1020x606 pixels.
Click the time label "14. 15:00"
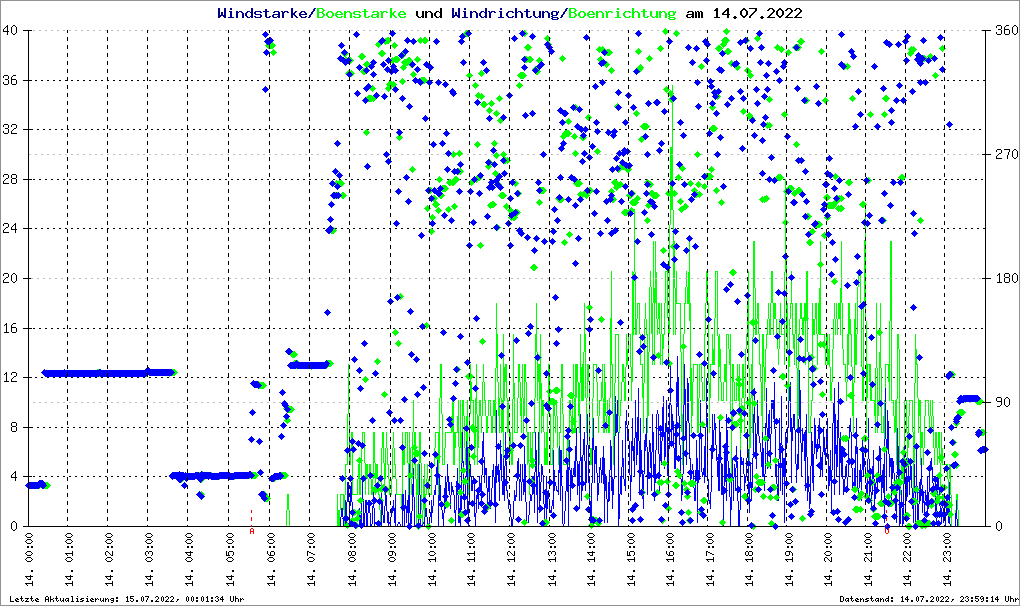point(631,559)
